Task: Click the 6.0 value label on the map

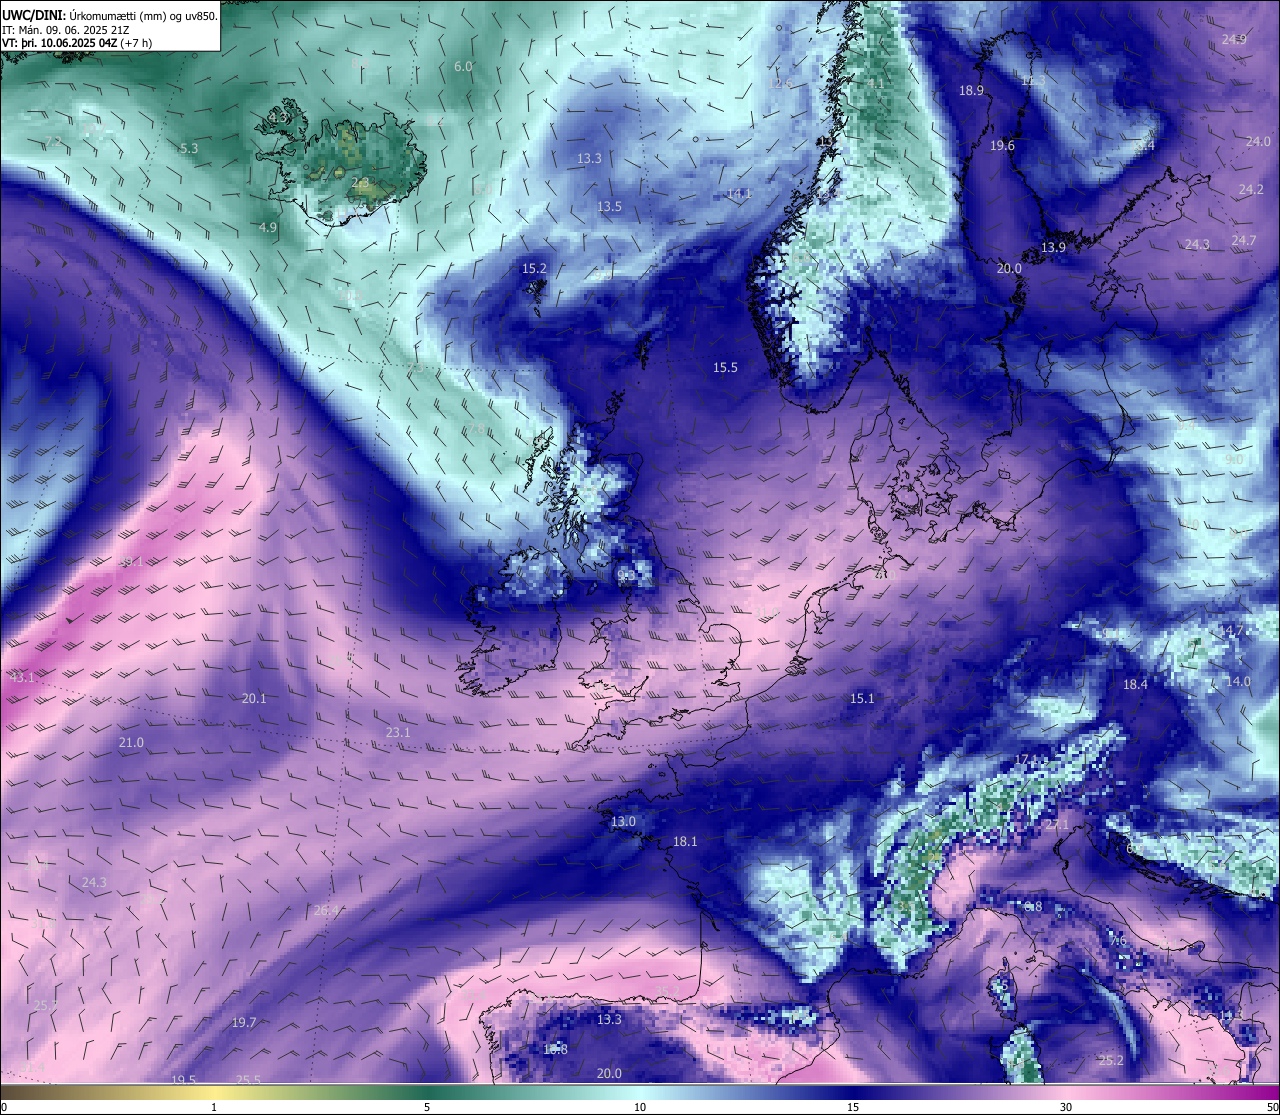Action: pos(463,67)
